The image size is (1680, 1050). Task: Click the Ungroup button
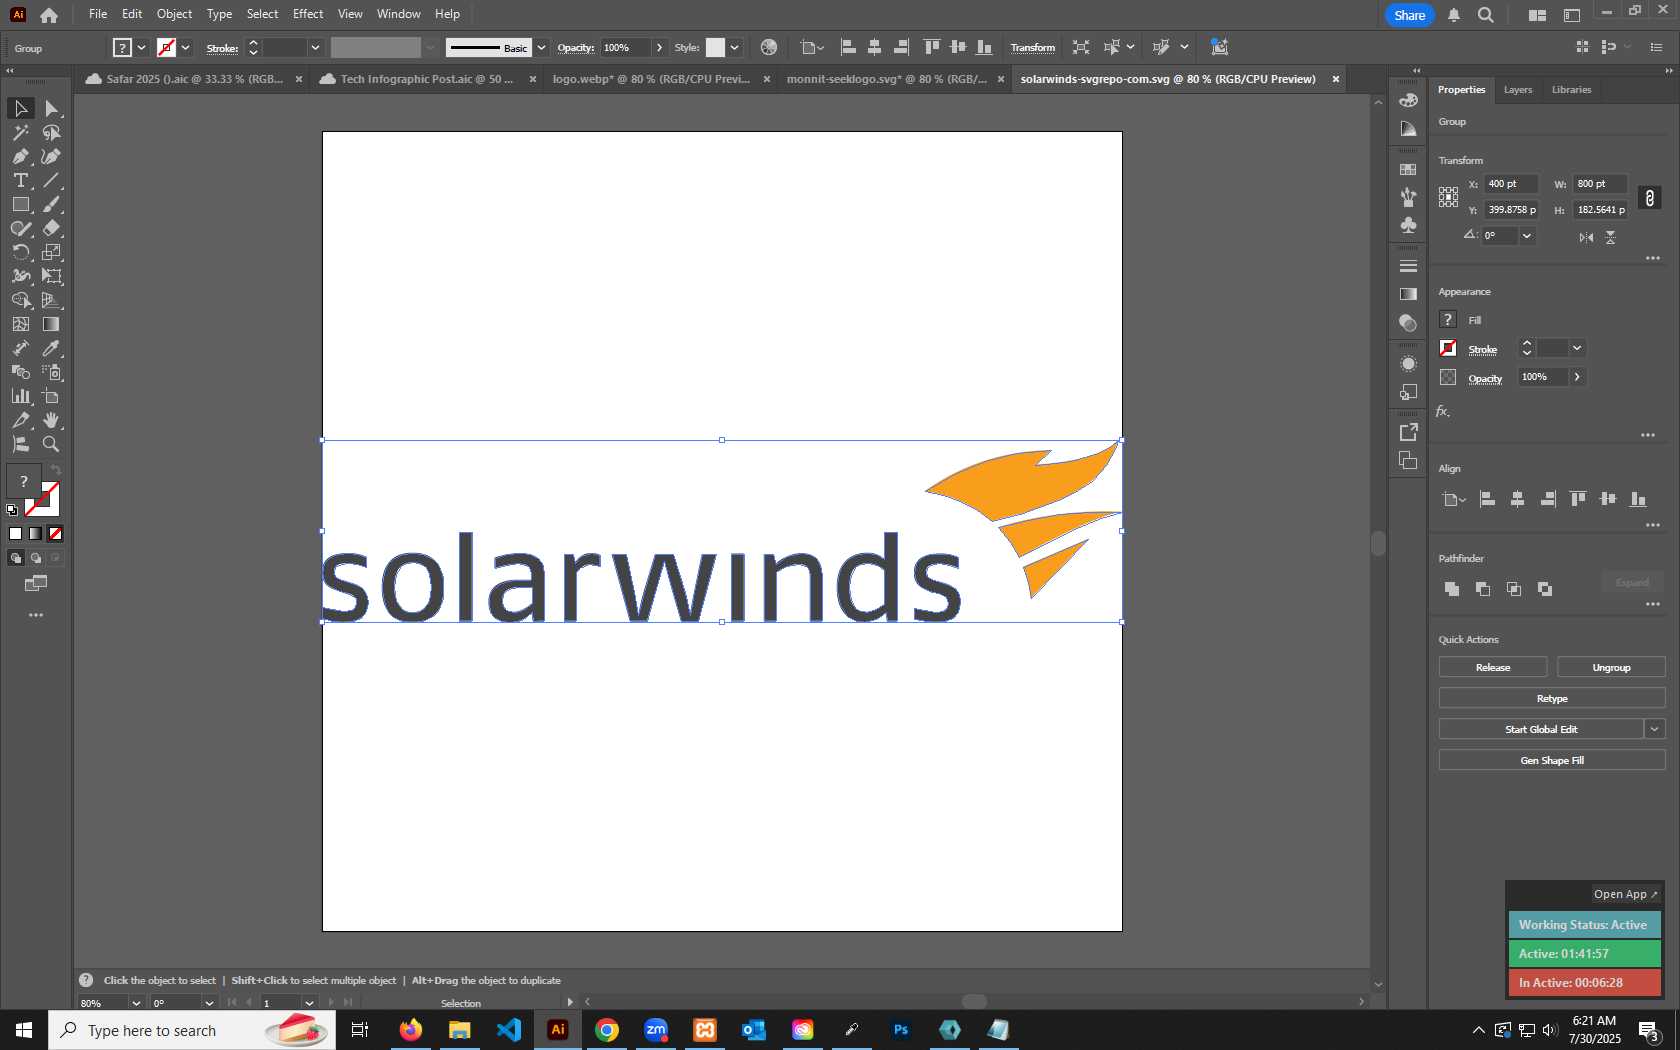tap(1611, 667)
